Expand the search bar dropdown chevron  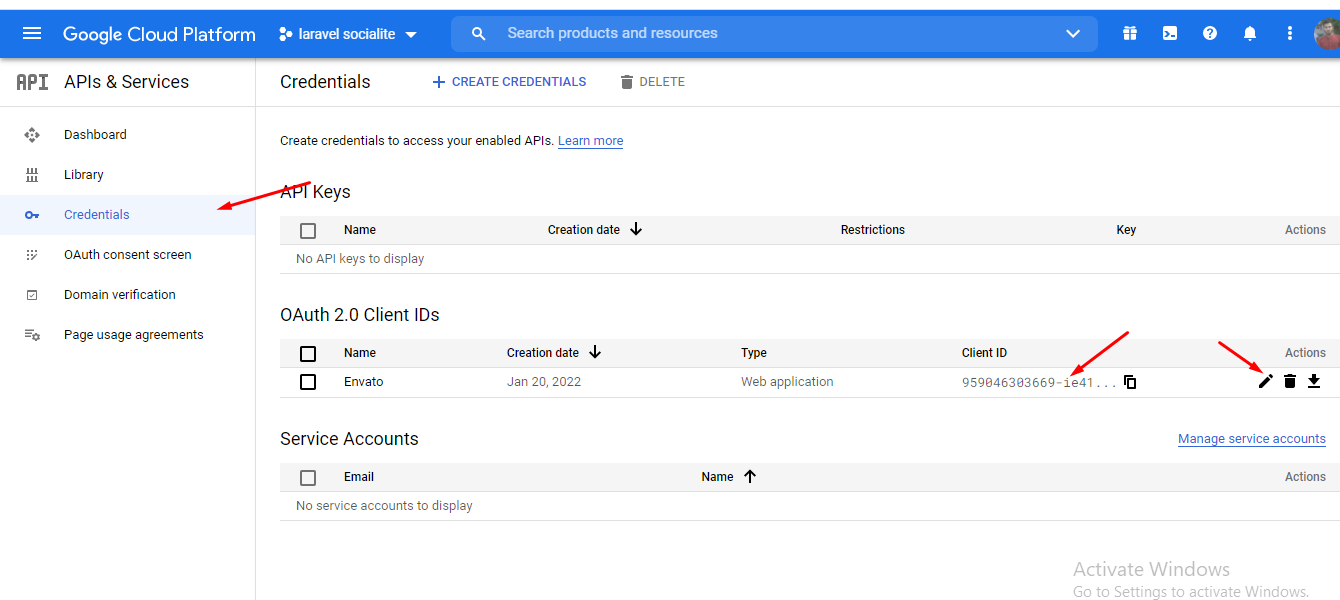(x=1073, y=33)
